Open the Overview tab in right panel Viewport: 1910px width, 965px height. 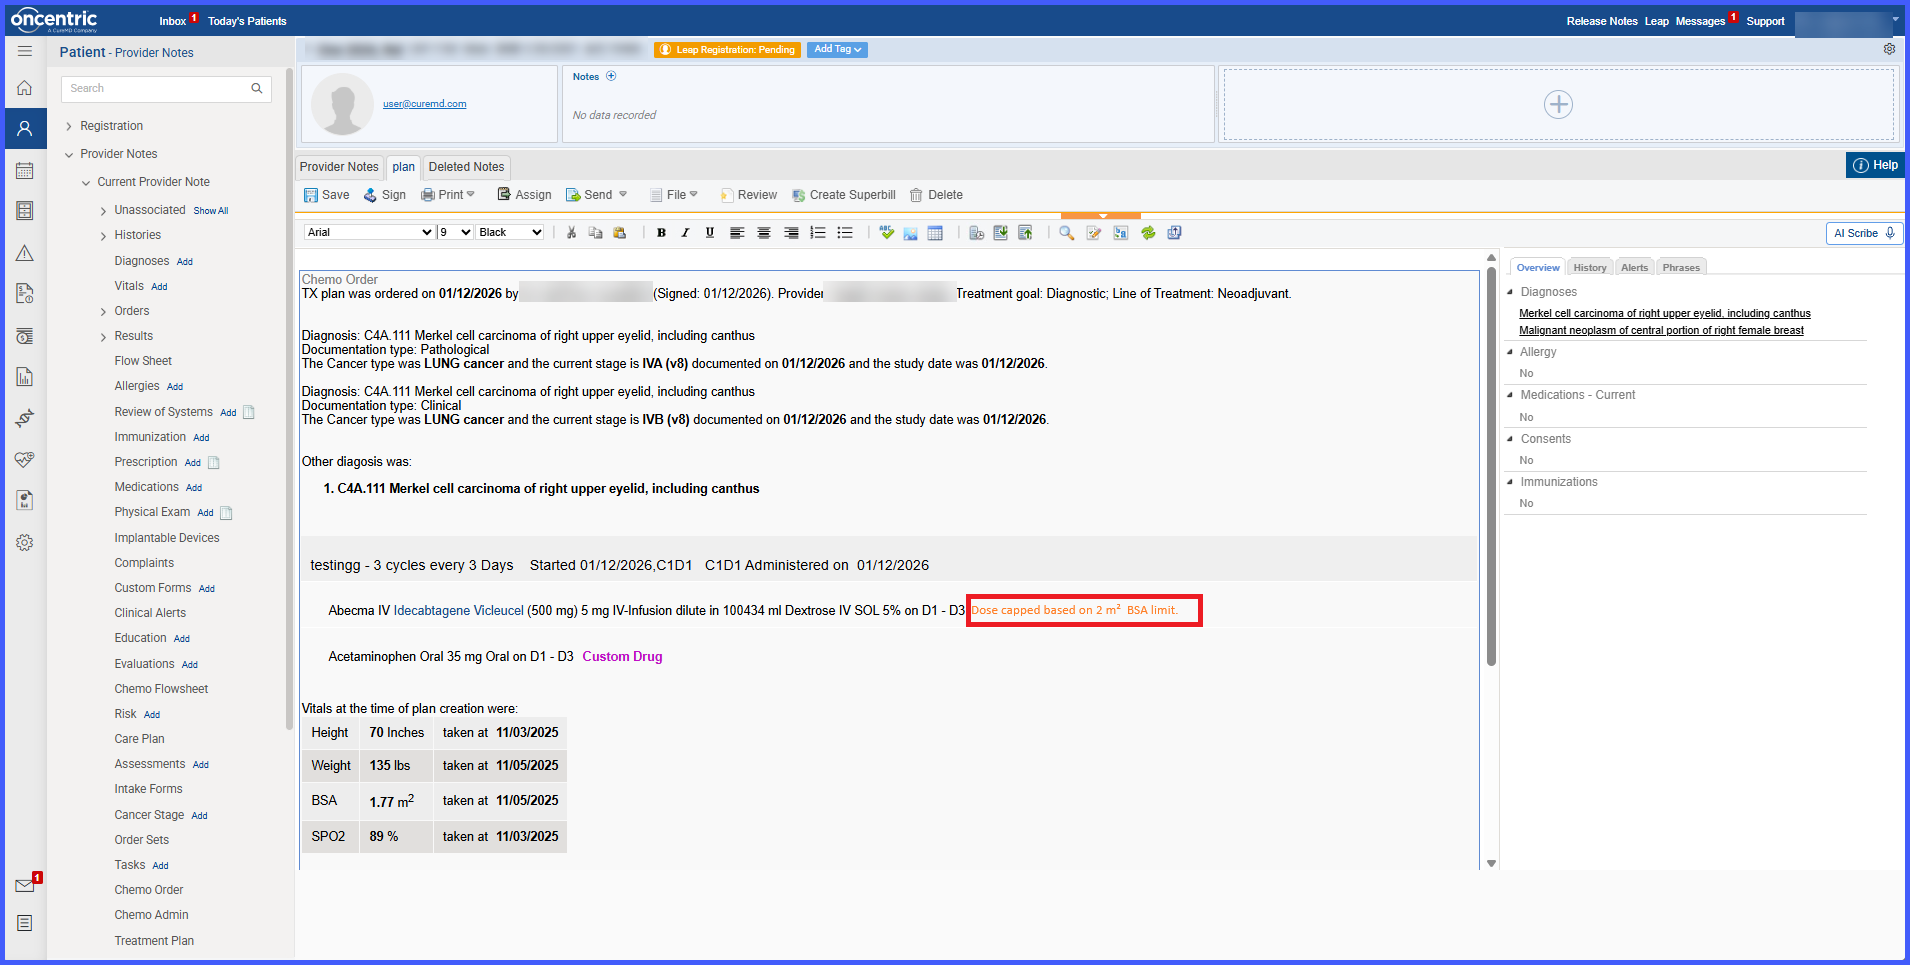[x=1537, y=267]
